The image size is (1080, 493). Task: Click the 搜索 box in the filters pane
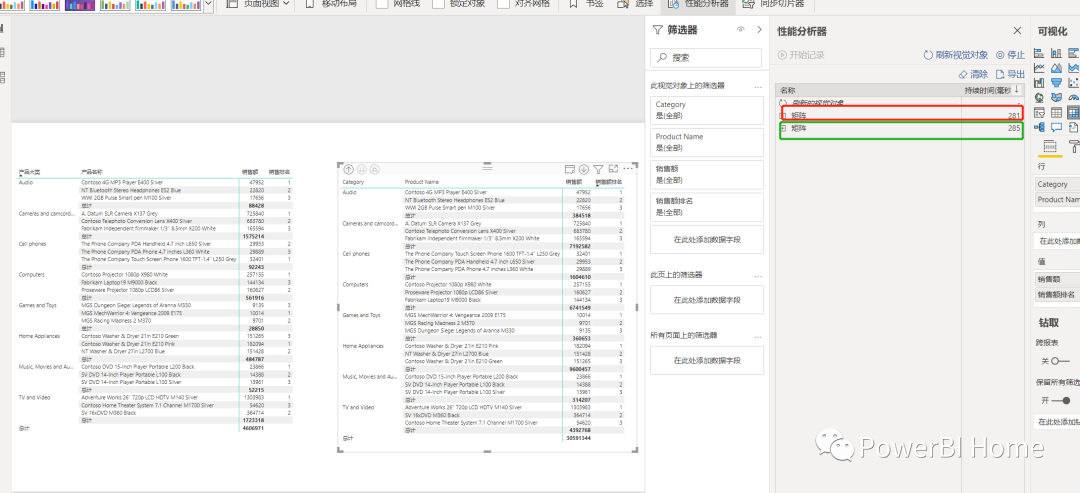707,58
